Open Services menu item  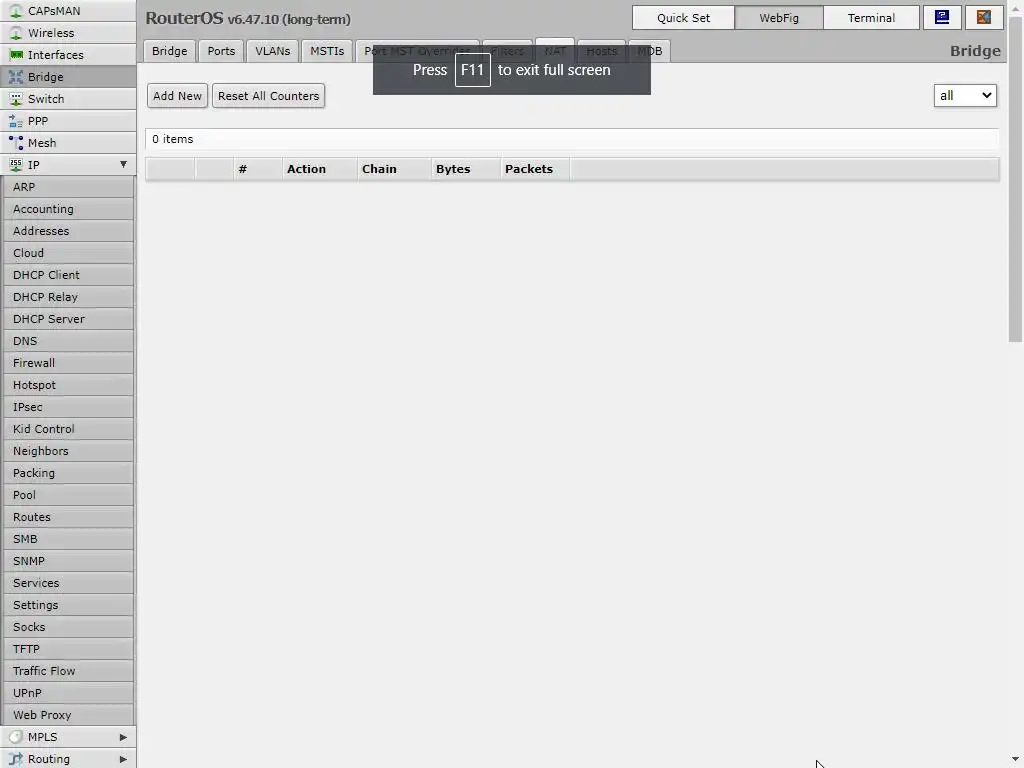68,583
